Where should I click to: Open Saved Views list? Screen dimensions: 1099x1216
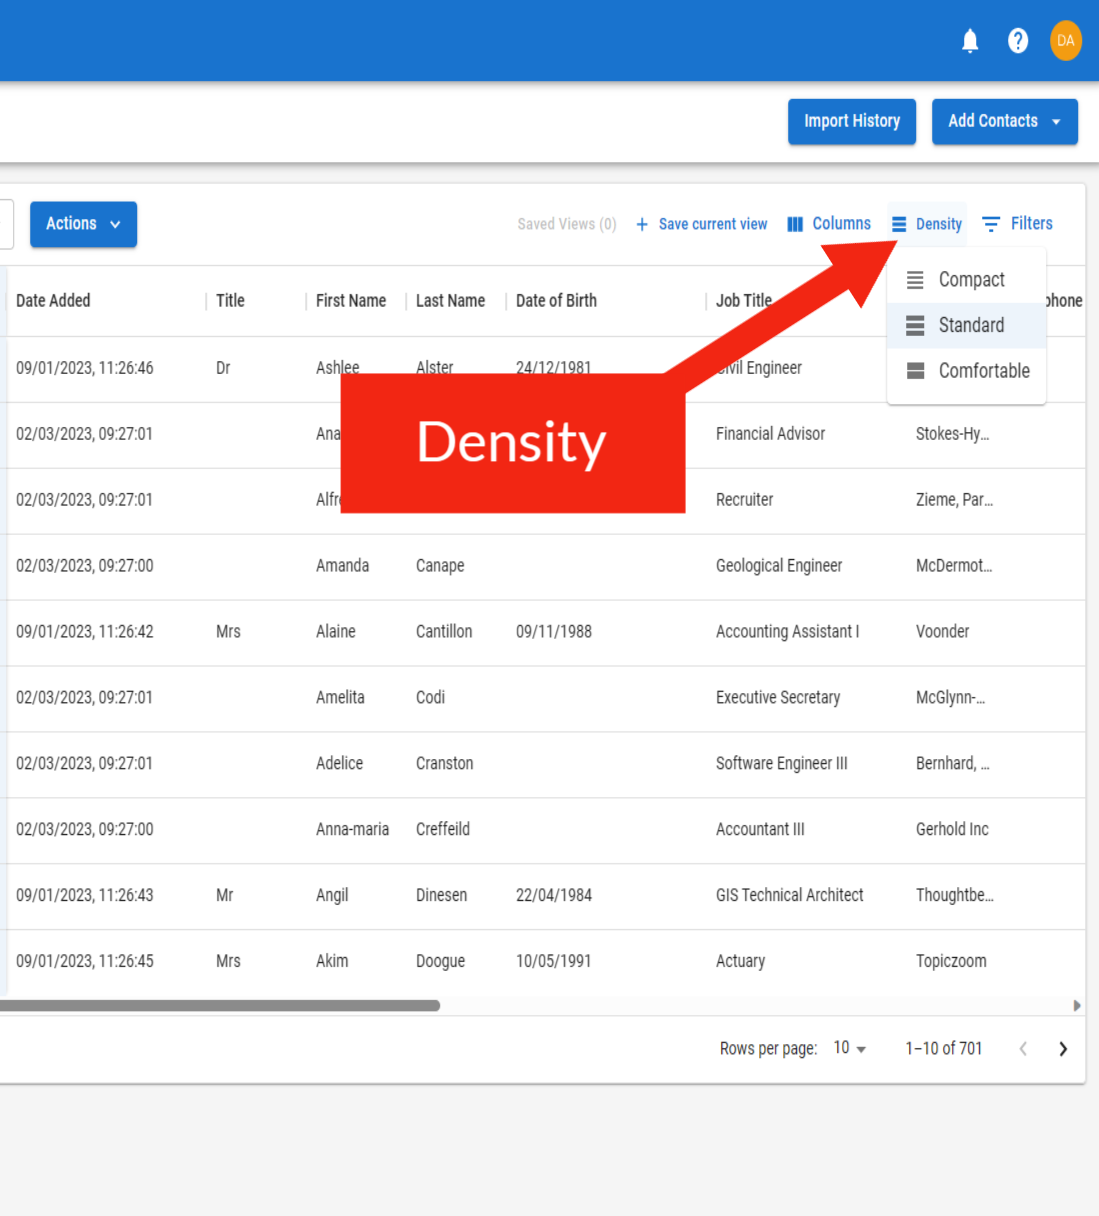click(x=566, y=224)
